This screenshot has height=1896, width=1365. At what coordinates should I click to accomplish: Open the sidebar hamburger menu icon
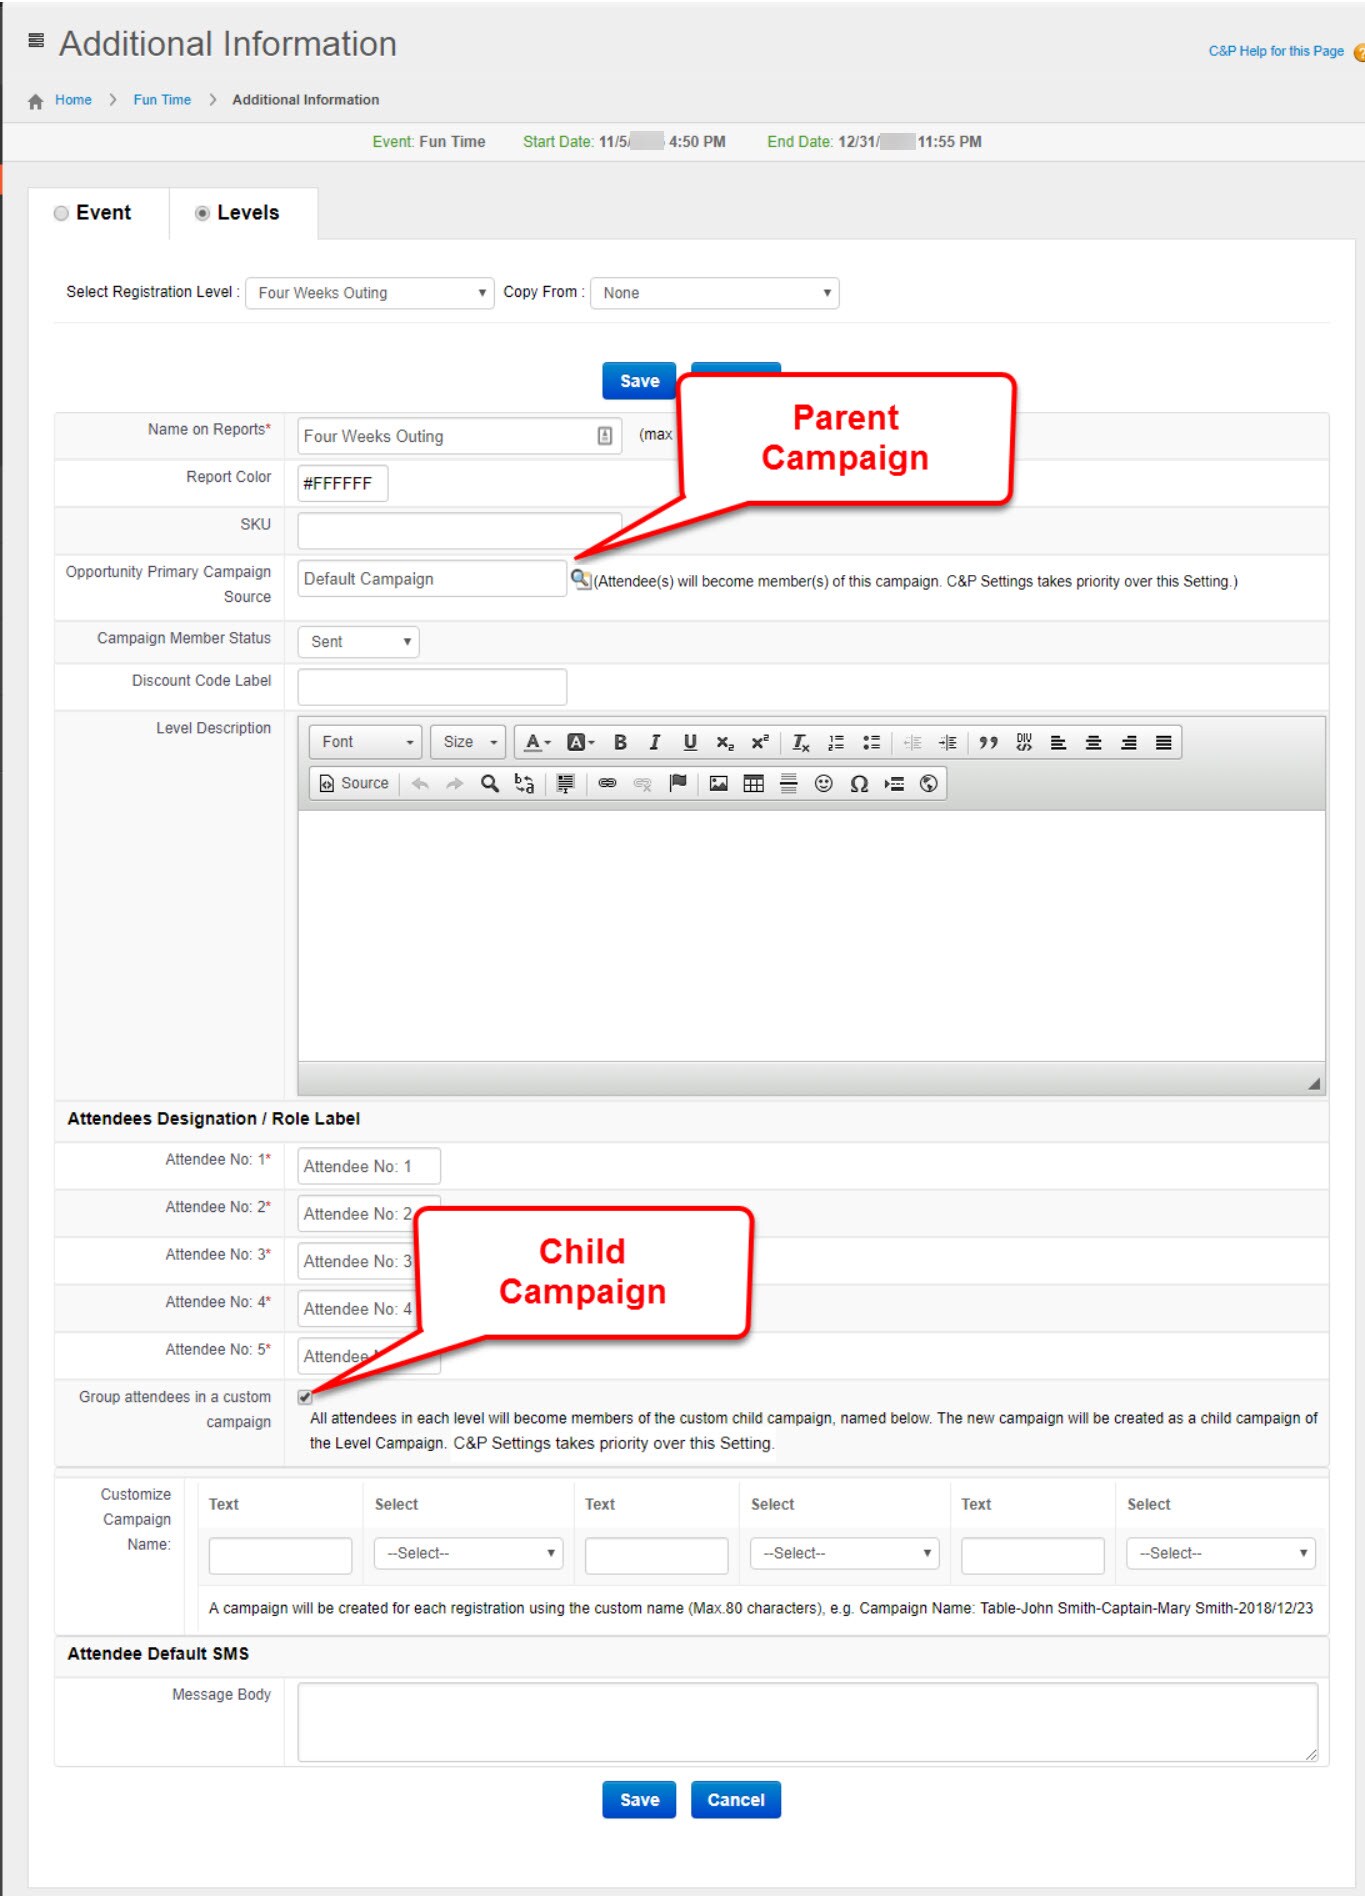(x=36, y=41)
